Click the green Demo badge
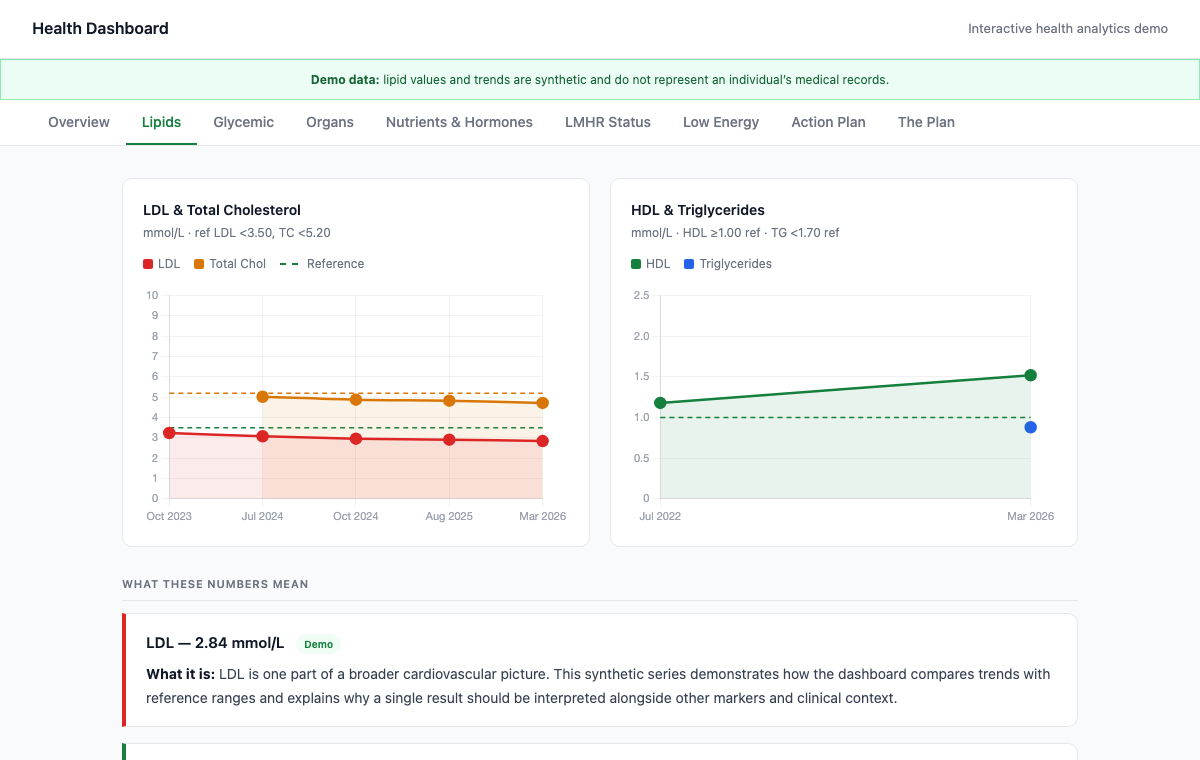This screenshot has height=760, width=1200. coord(318,644)
